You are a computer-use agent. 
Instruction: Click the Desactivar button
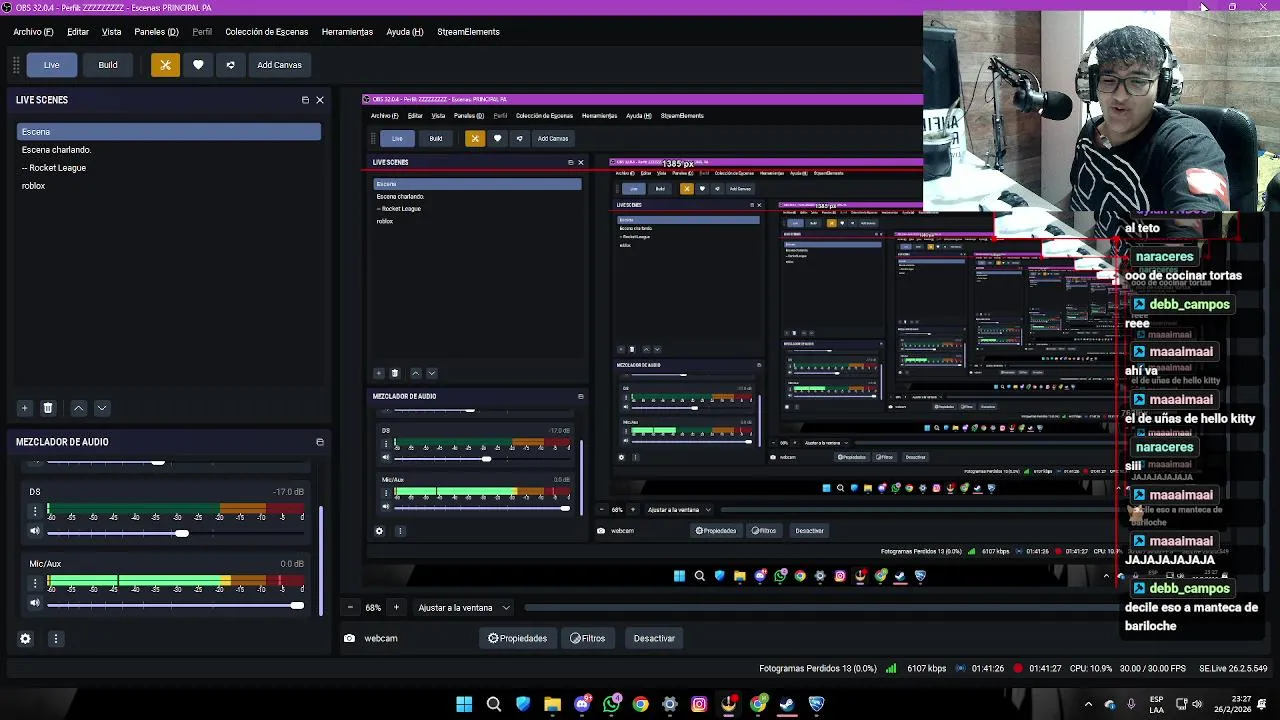(654, 638)
